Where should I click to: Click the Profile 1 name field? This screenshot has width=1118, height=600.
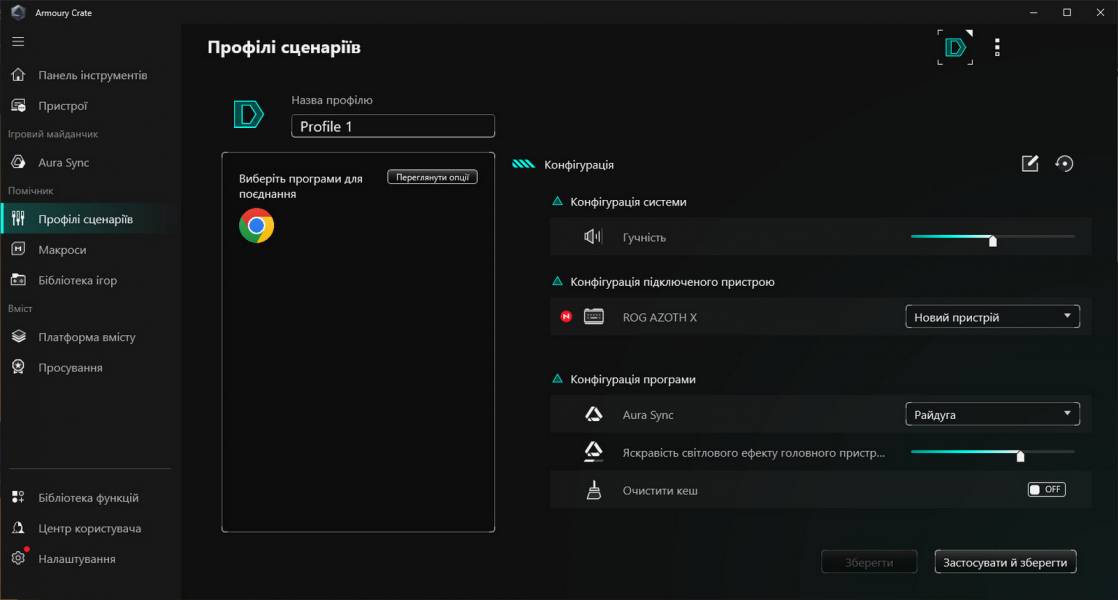point(393,127)
